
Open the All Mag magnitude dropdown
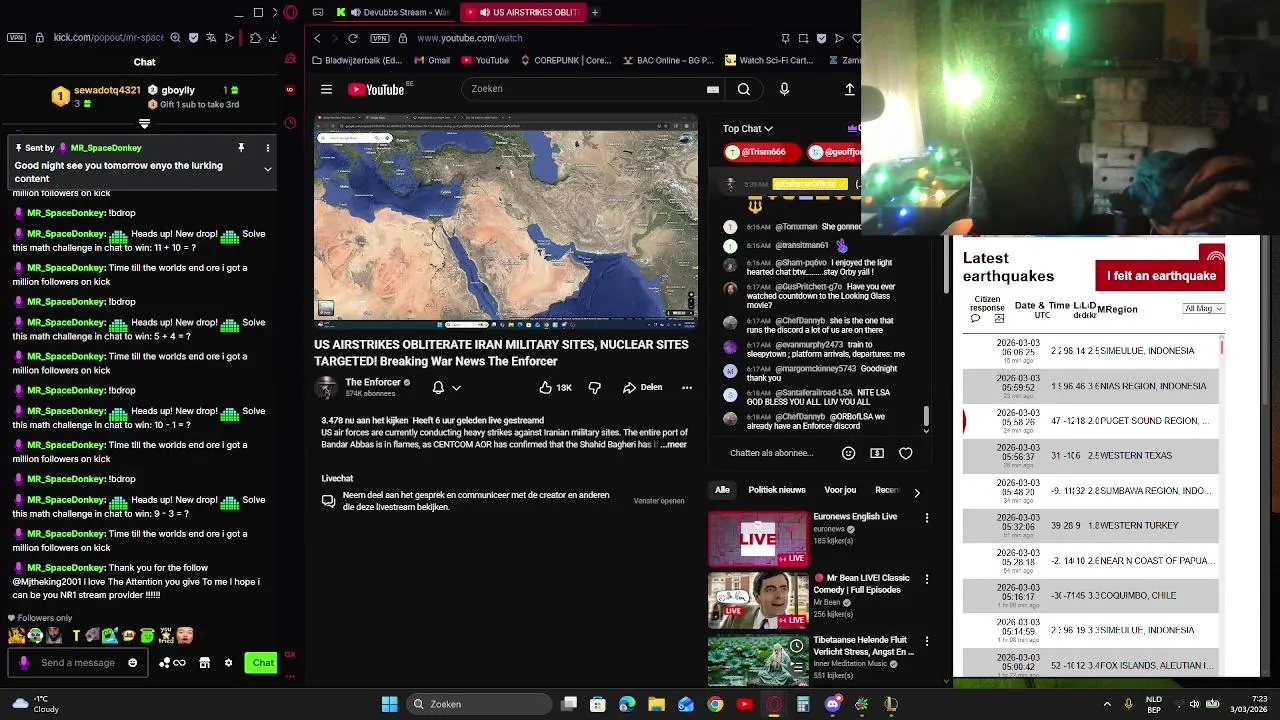(x=1203, y=309)
